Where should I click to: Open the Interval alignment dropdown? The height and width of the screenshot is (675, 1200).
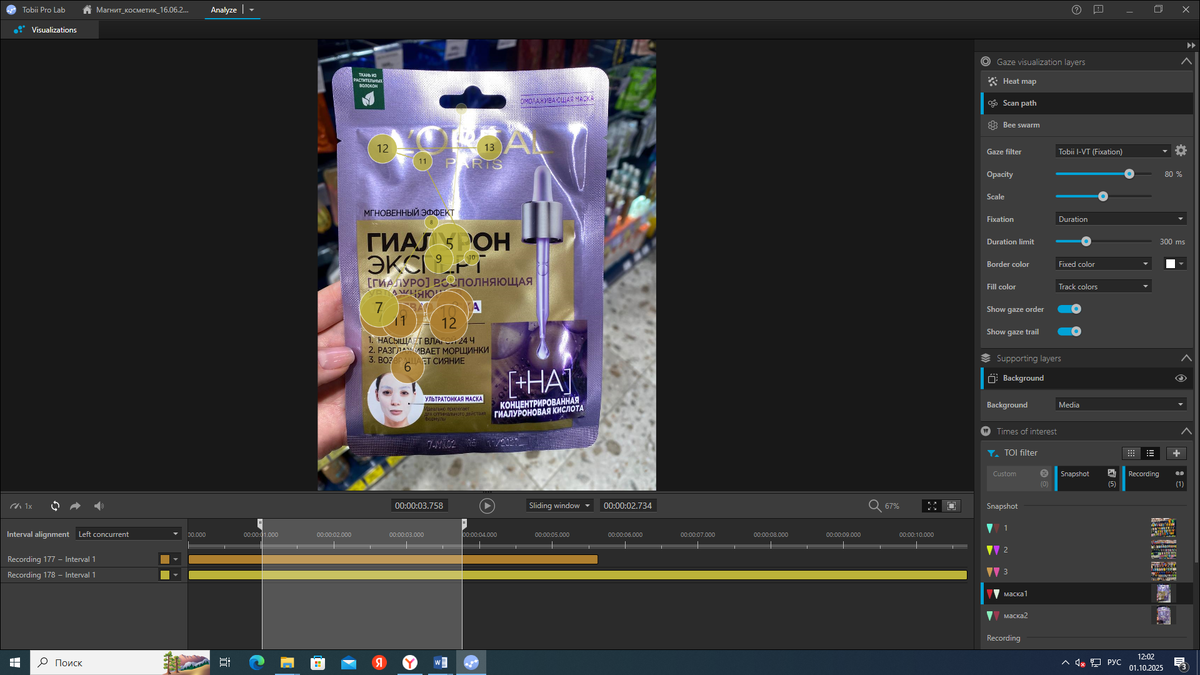click(x=129, y=534)
